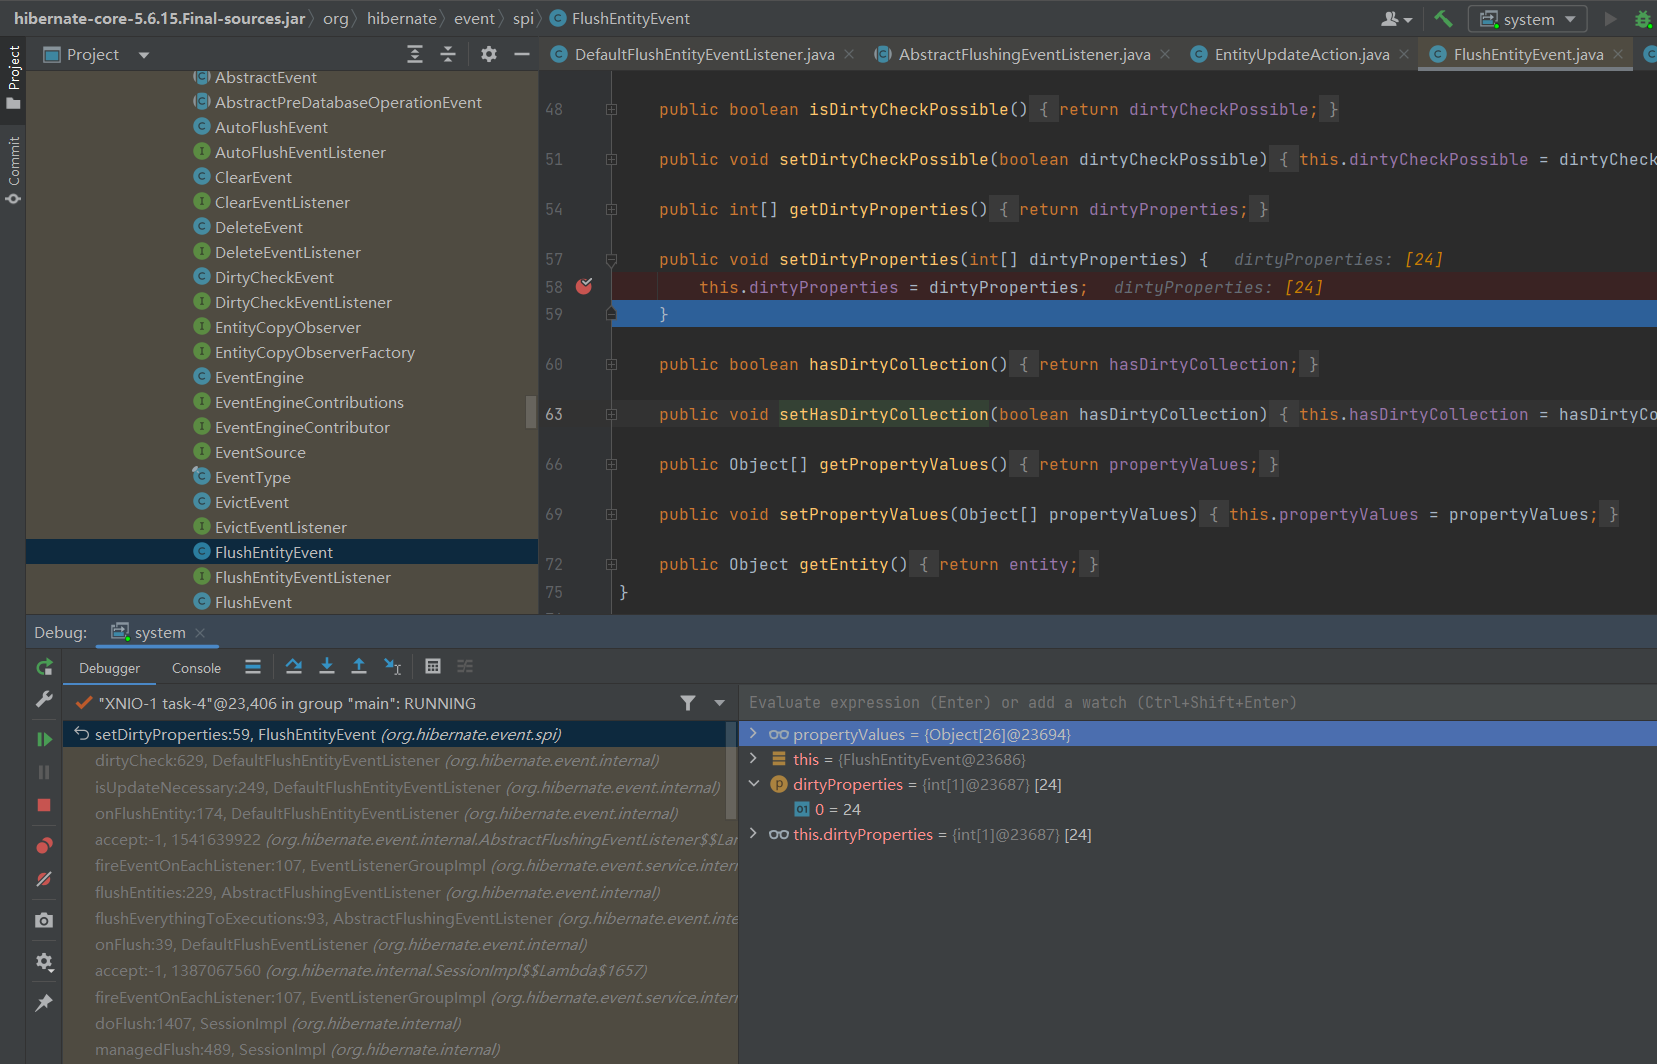Click the Build project hammer icon
This screenshot has width=1657, height=1064.
(1443, 19)
